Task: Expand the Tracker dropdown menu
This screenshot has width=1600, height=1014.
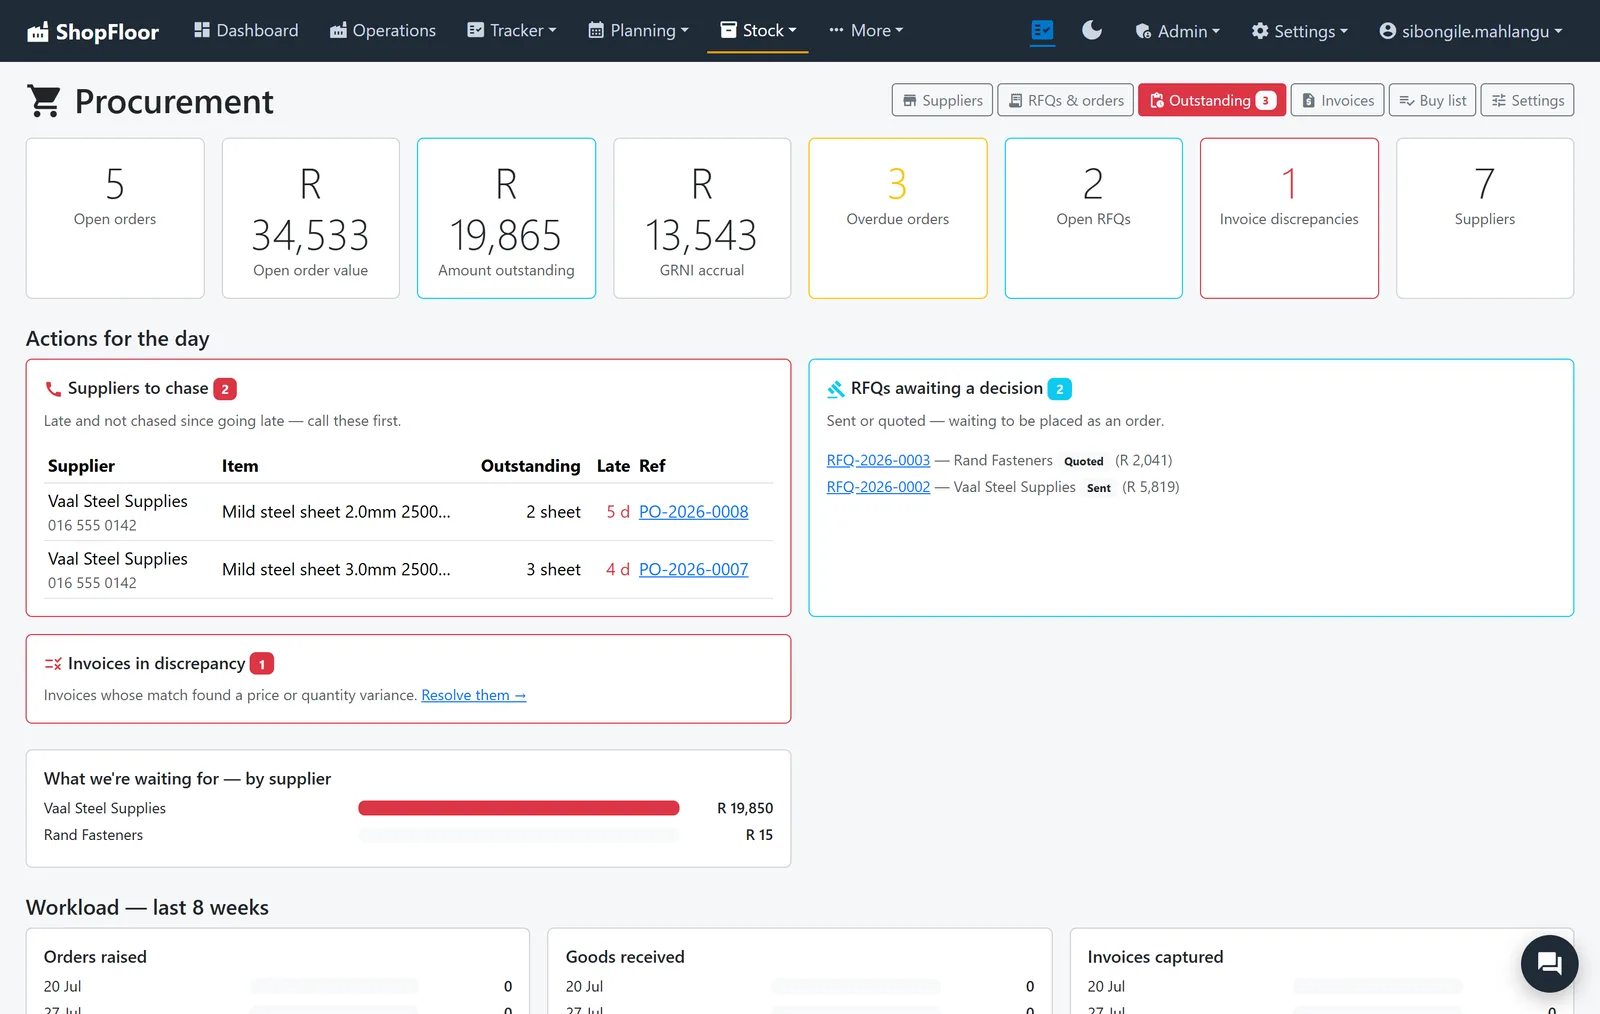Action: (512, 31)
